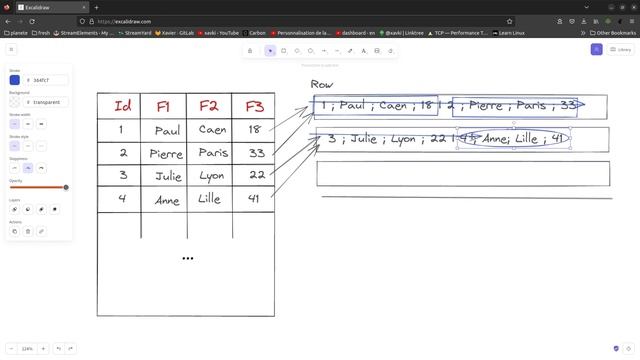
Task: Select the Selection arrow tool
Action: pos(270,51)
